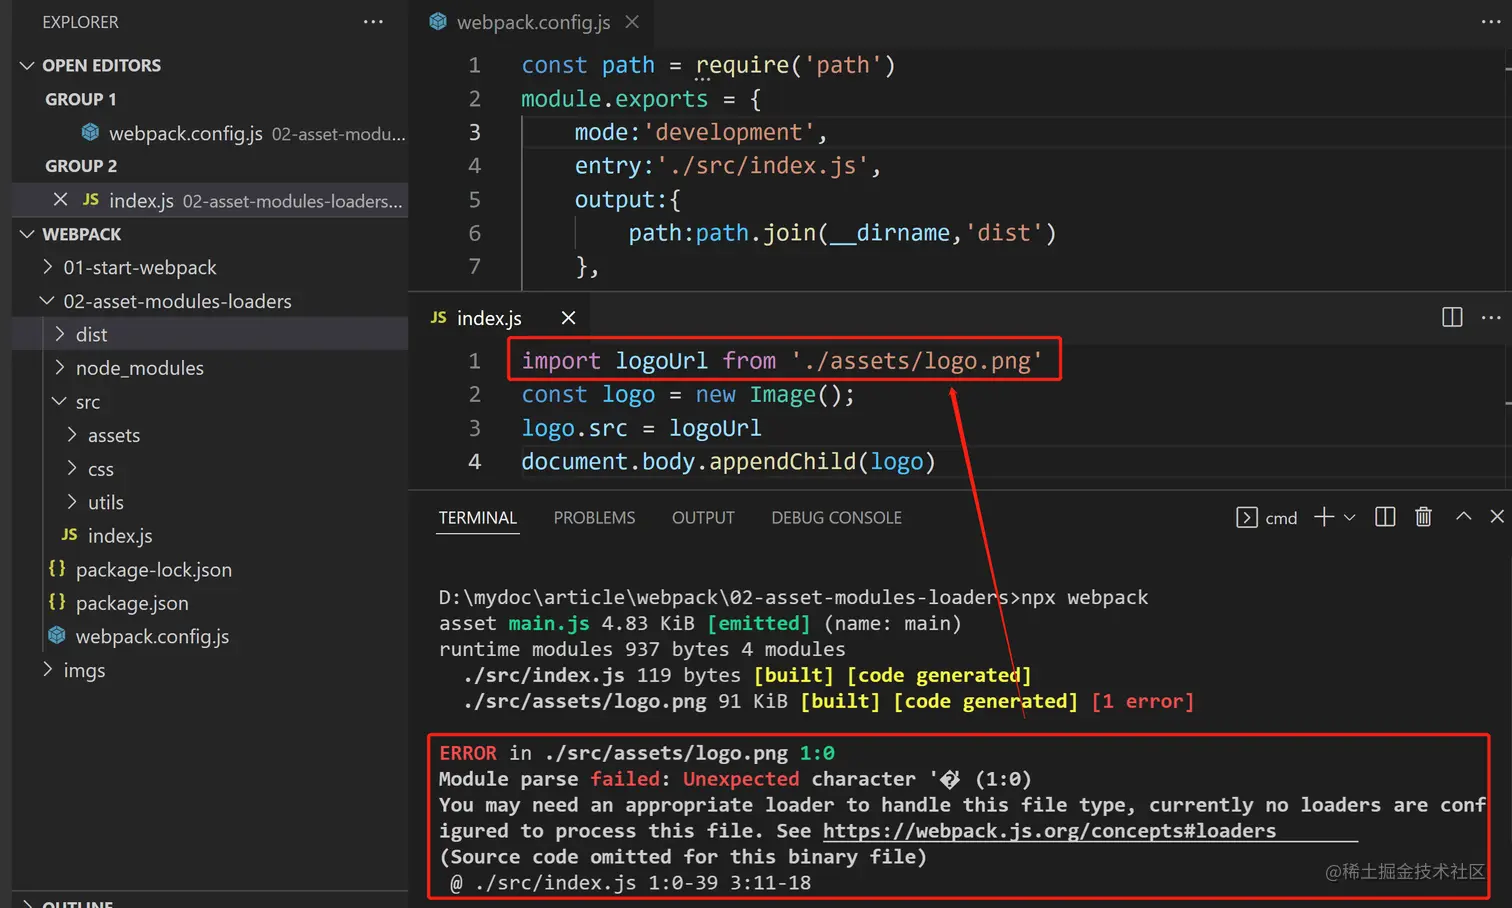Viewport: 1512px width, 908px height.
Task: Open package-lock.json from the file tree
Action: pyautogui.click(x=154, y=569)
